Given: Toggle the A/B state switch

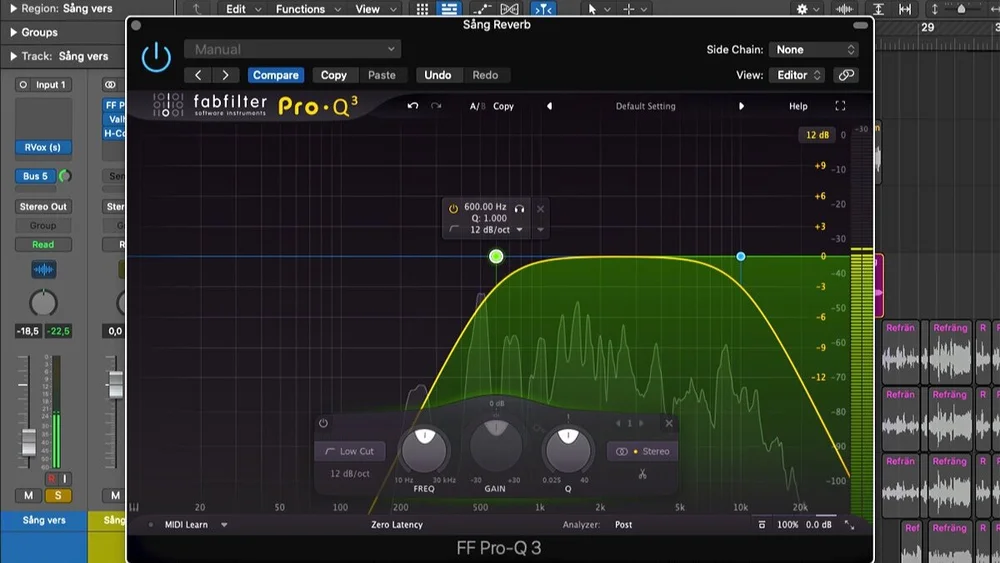Looking at the screenshot, I should tap(475, 106).
